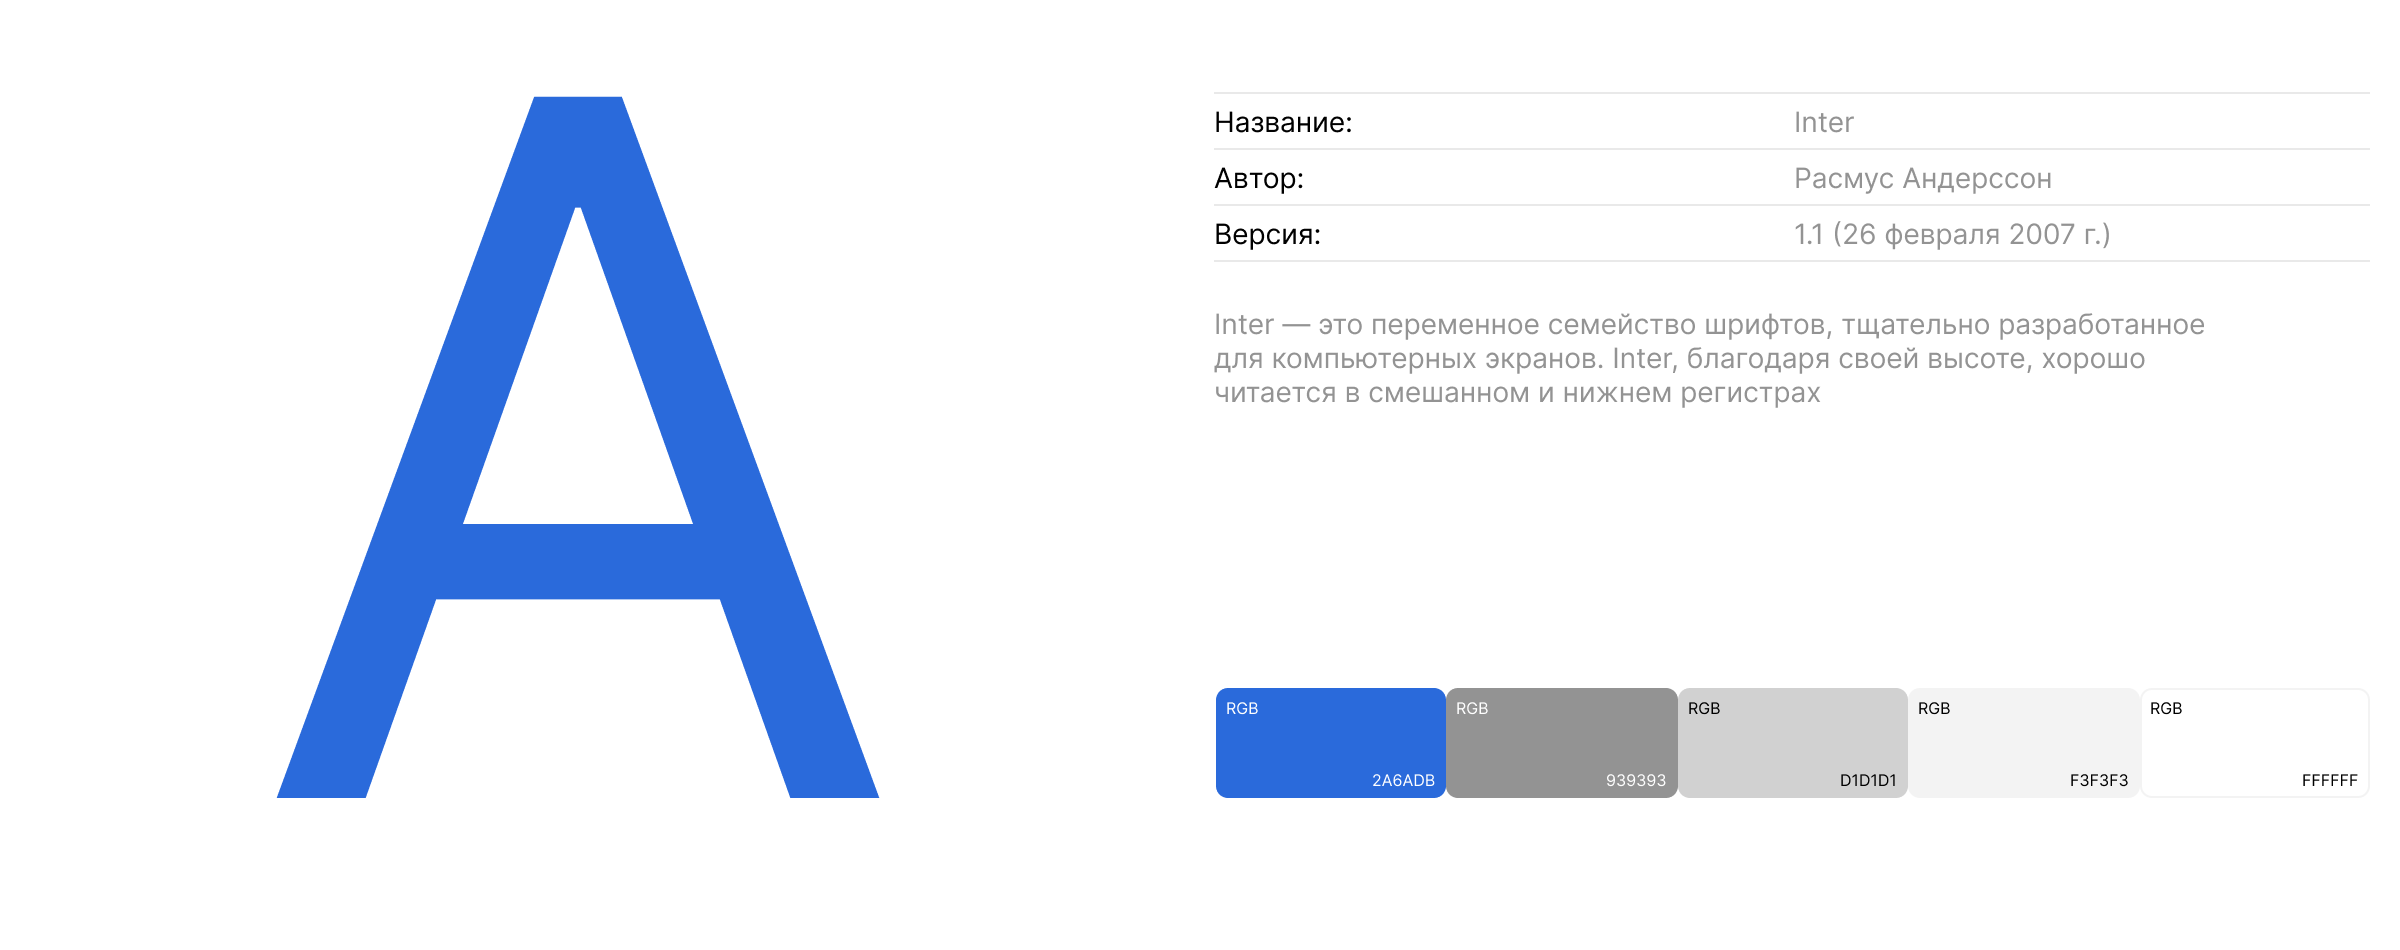
Task: Select the blue 2A6ADB color swatch
Action: click(x=1330, y=742)
